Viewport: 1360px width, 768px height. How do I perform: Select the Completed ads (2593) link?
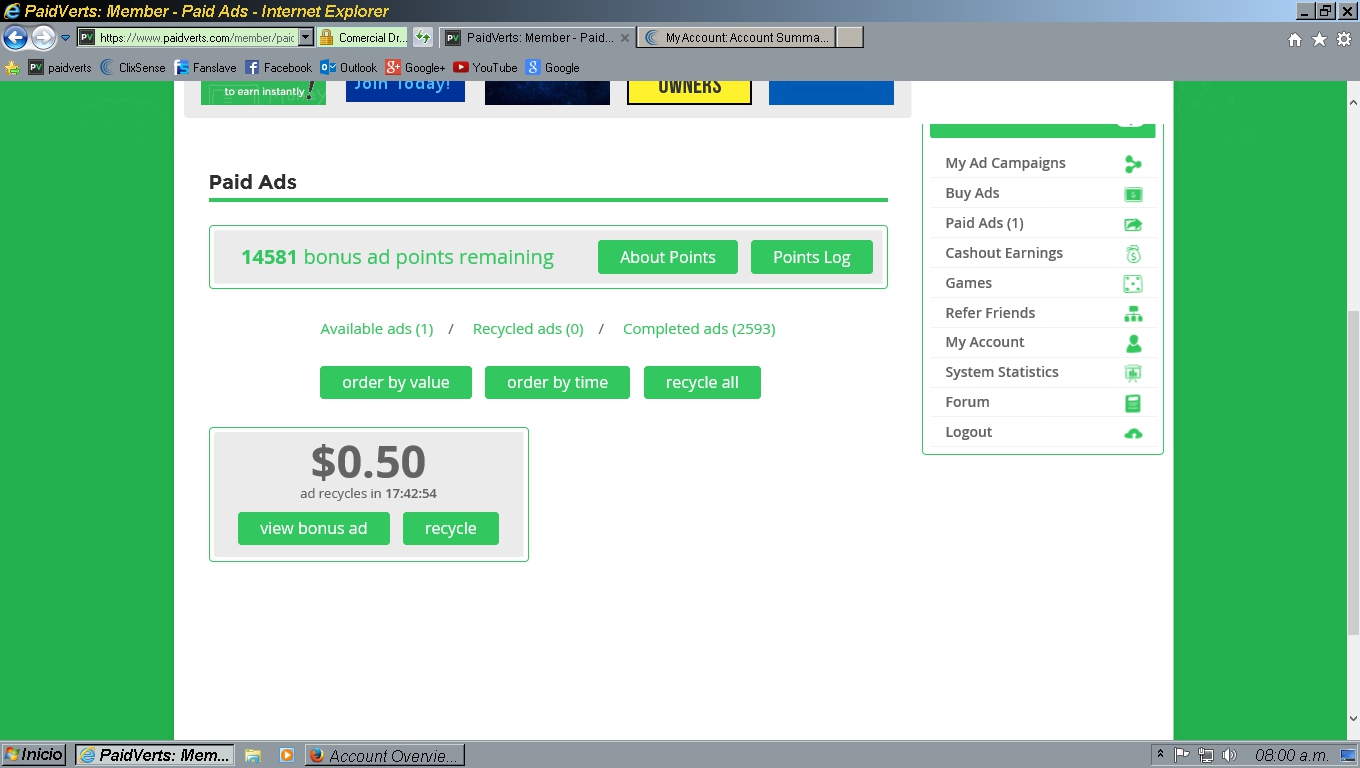(699, 329)
